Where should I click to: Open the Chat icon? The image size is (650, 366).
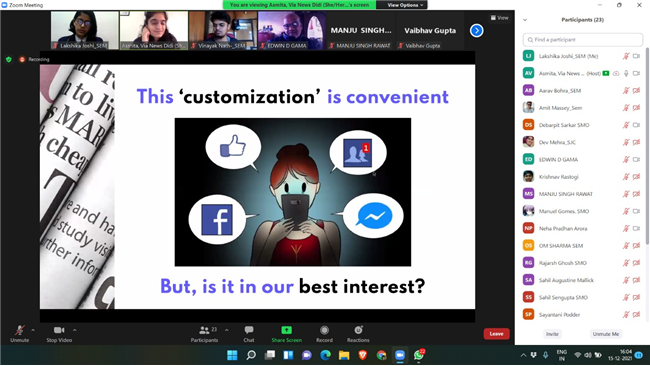249,330
